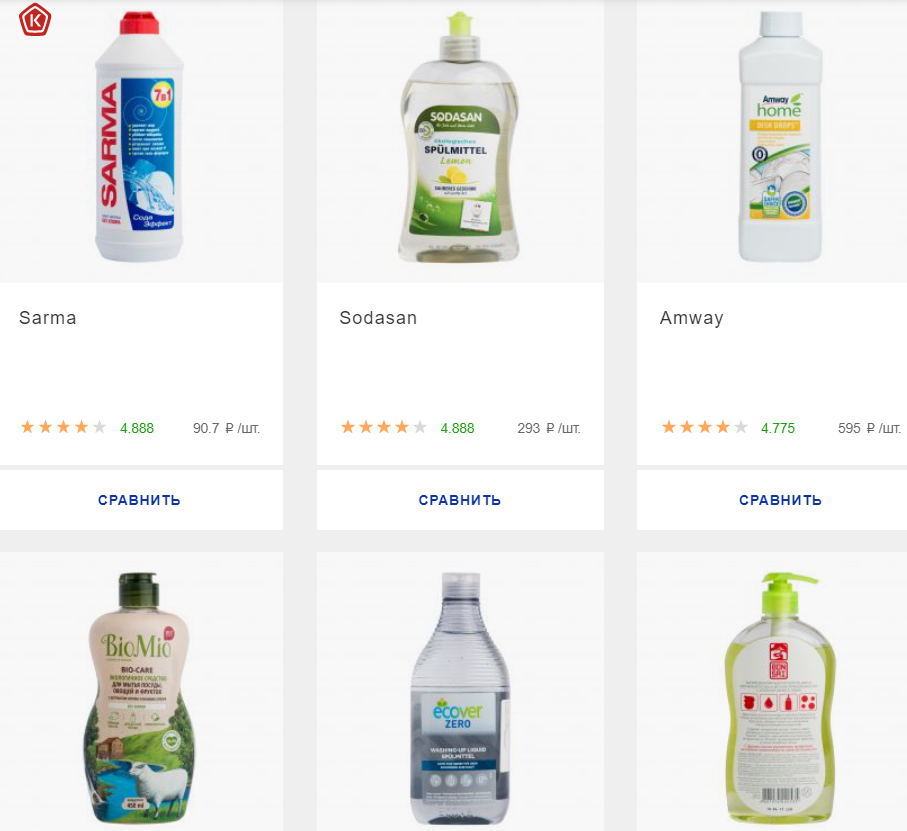
Task: Click the Sodasan product title
Action: coord(378,317)
